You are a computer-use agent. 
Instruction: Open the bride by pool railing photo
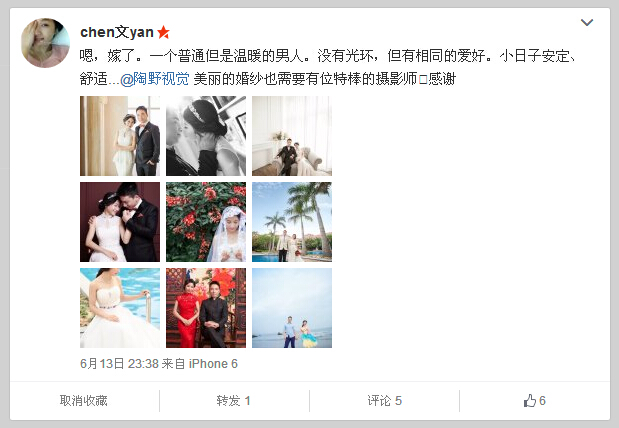[x=120, y=308]
